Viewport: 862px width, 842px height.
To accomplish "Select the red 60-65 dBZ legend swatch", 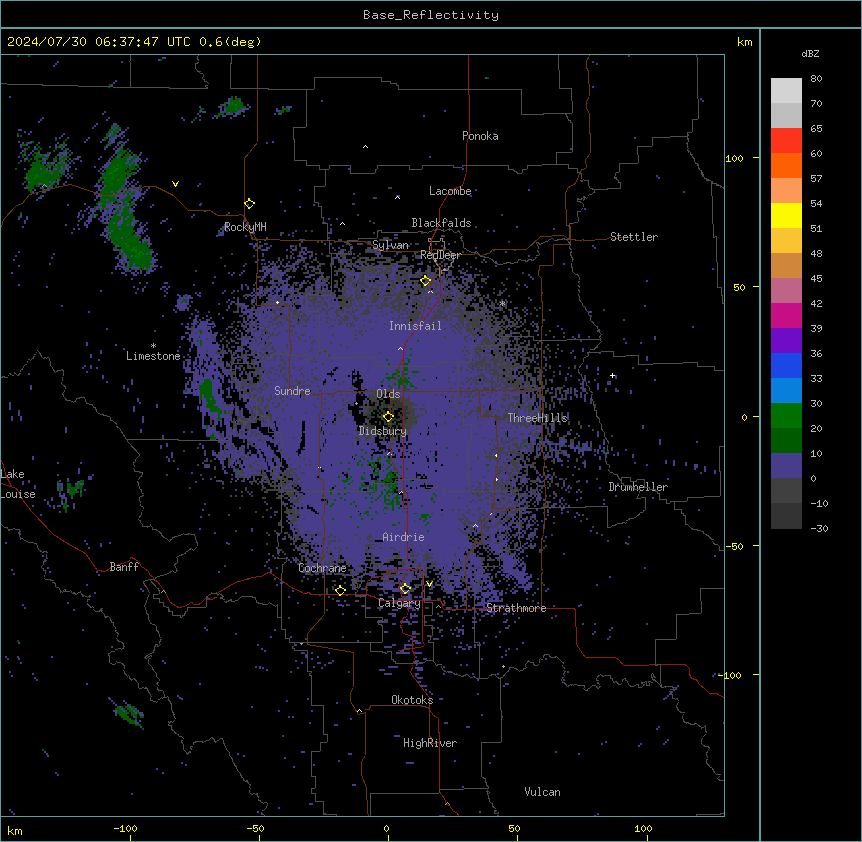I will tap(786, 141).
